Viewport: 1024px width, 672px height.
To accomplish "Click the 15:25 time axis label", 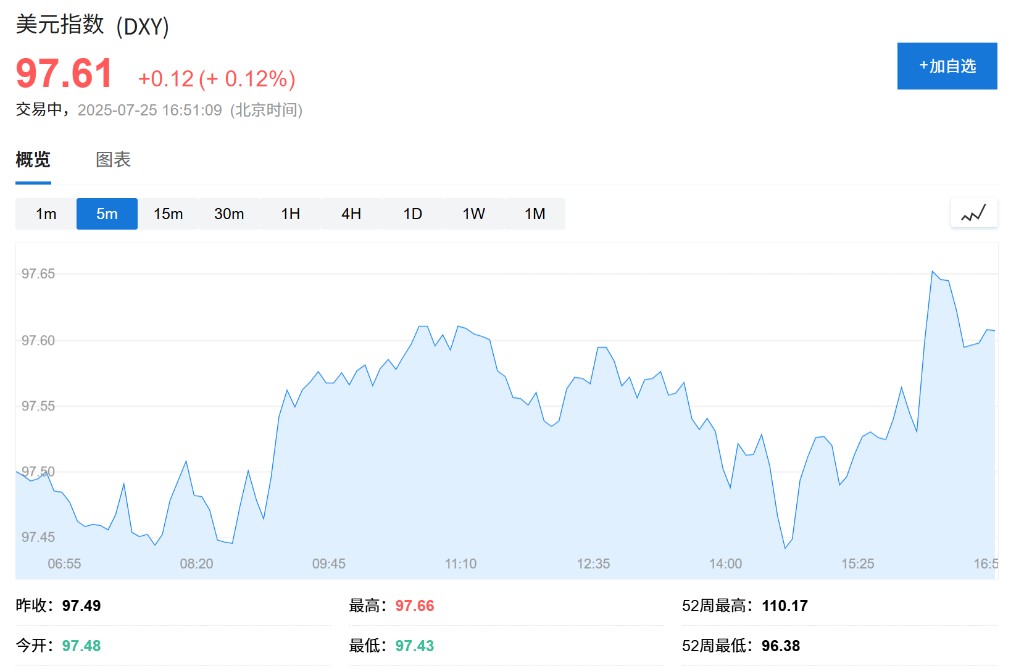I will tap(857, 564).
